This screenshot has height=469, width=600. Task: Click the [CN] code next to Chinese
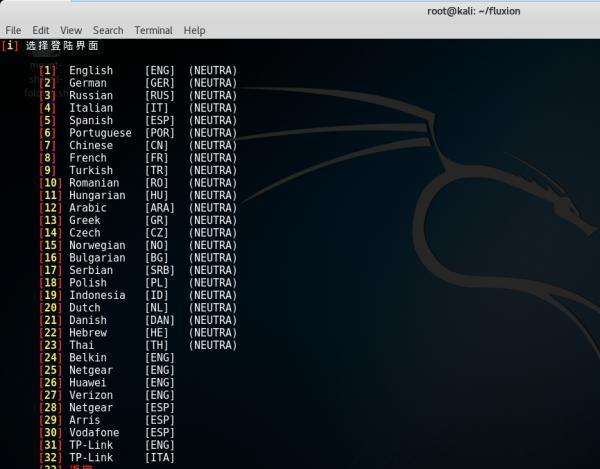point(157,145)
